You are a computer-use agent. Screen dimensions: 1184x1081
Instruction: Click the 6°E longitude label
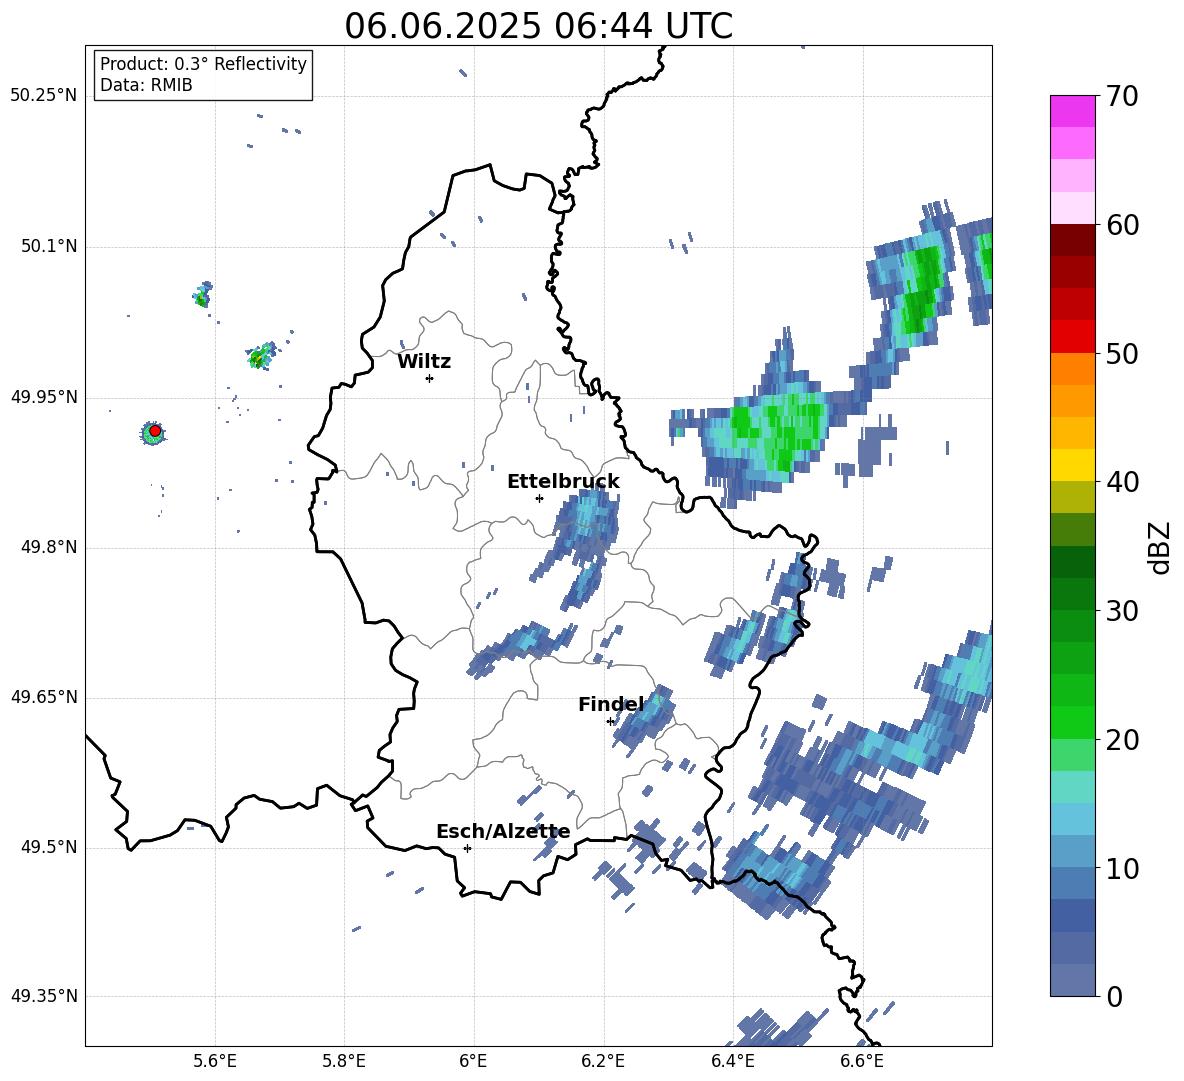click(x=473, y=1061)
